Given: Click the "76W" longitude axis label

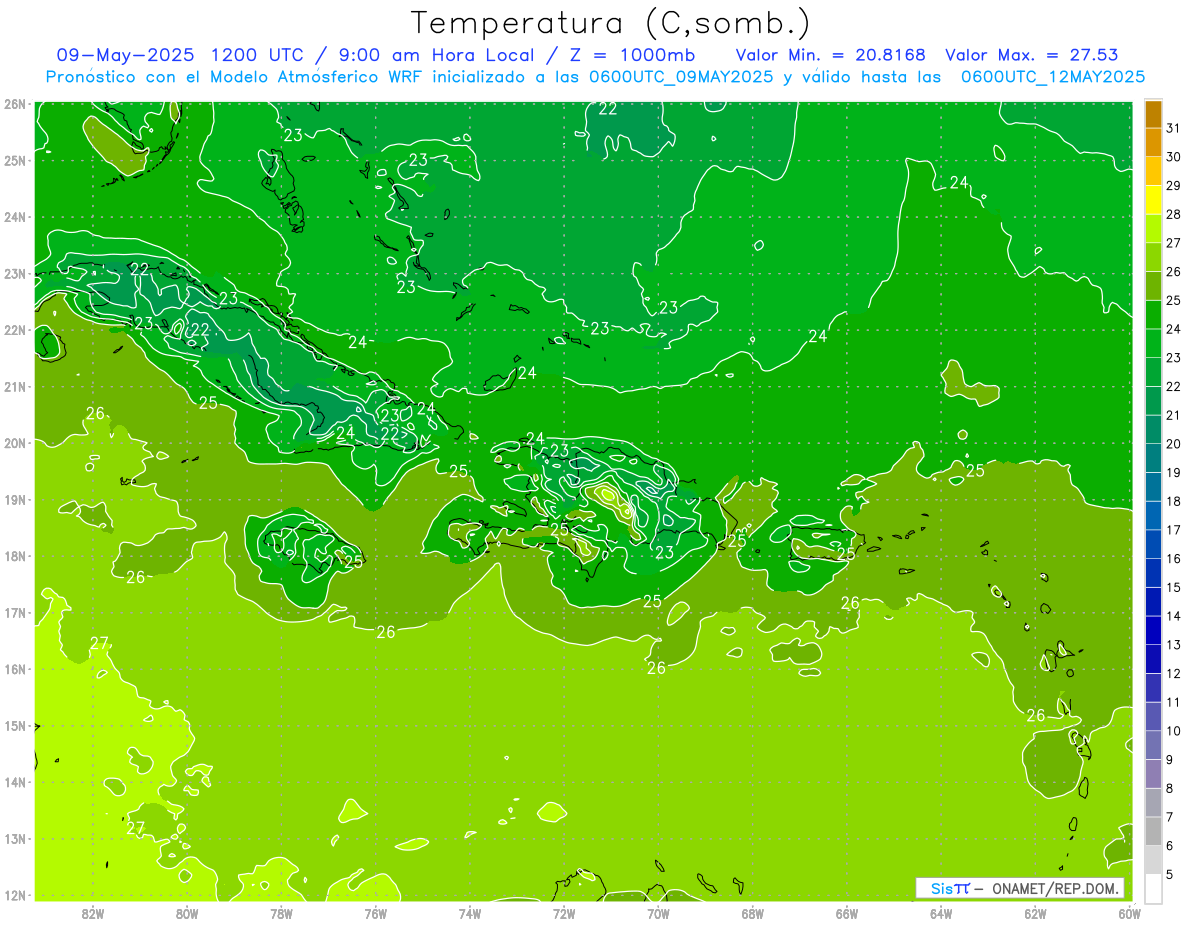Looking at the screenshot, I should [x=376, y=913].
